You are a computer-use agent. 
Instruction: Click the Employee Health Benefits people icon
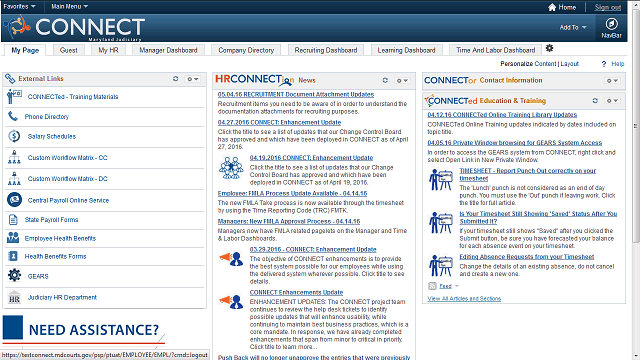[13, 238]
